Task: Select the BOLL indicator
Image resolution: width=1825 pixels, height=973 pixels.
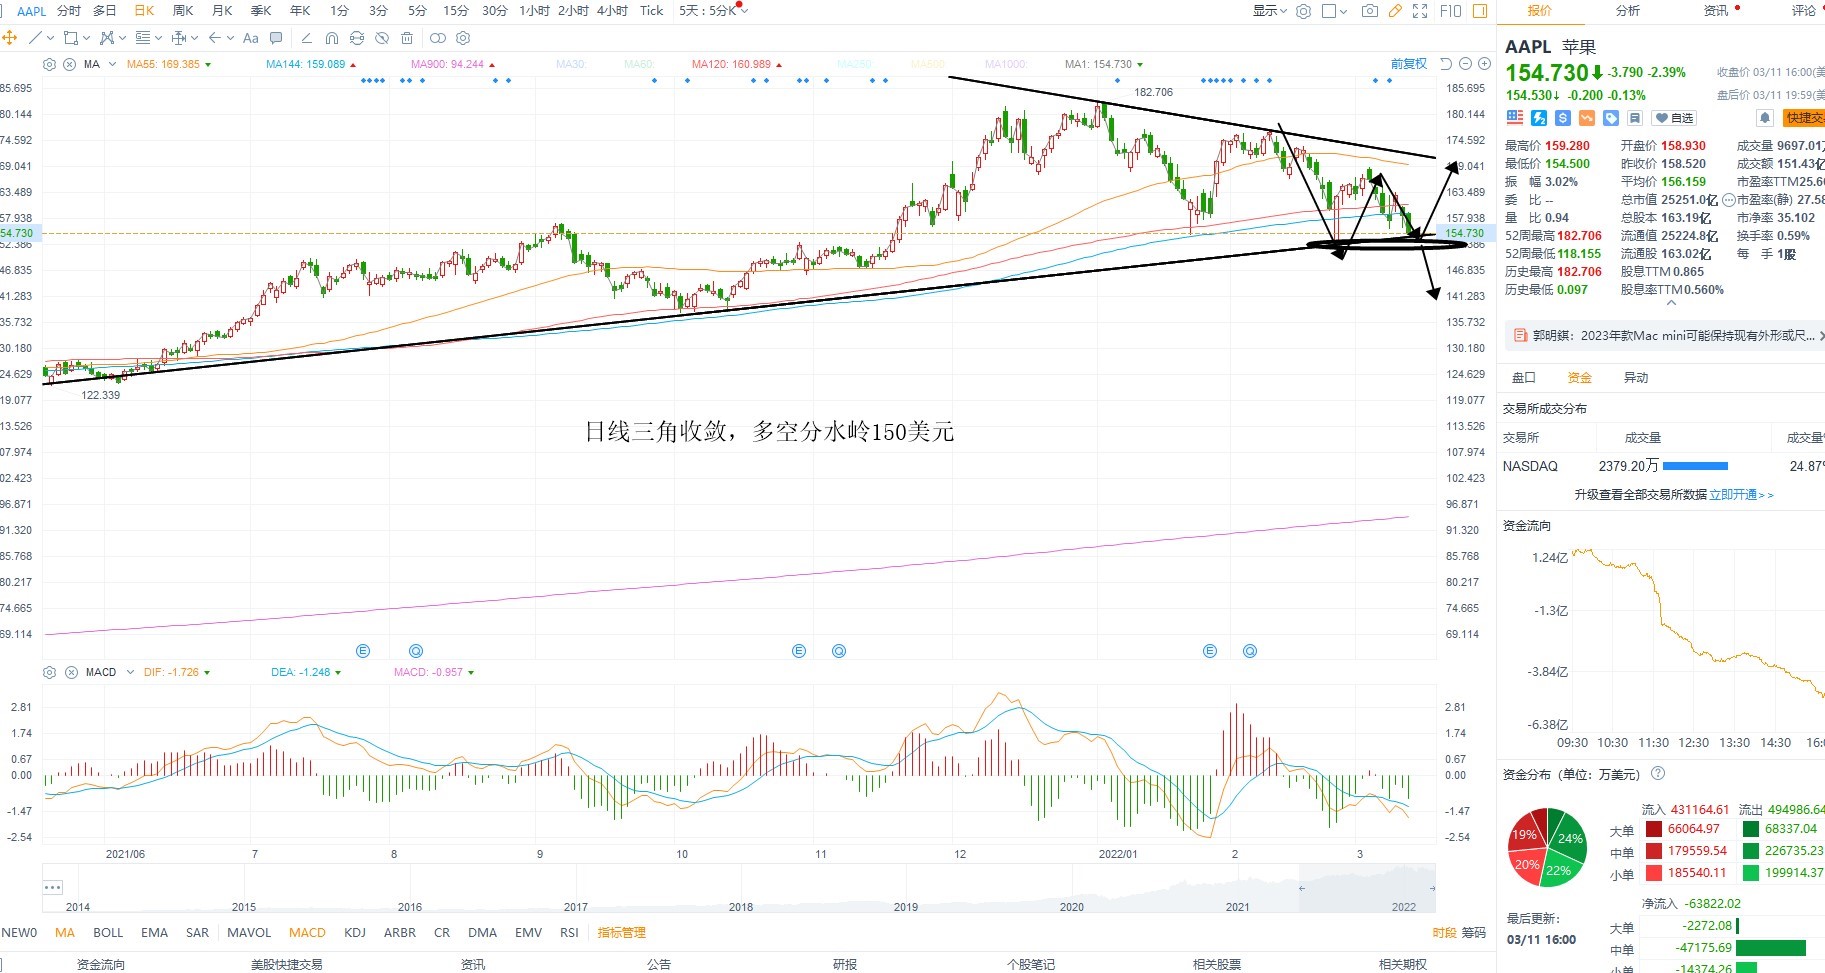Action: coord(108,933)
